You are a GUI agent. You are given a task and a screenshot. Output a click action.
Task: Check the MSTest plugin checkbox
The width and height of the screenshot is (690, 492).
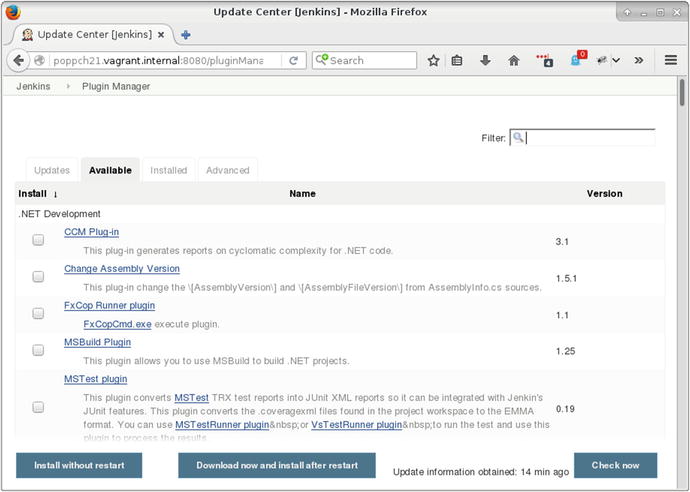38,407
